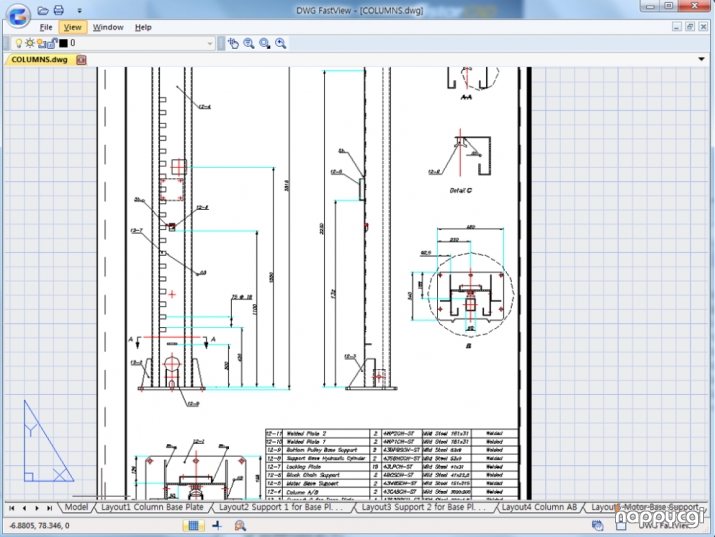Open the Help menu
This screenshot has height=537, width=715.
click(143, 27)
